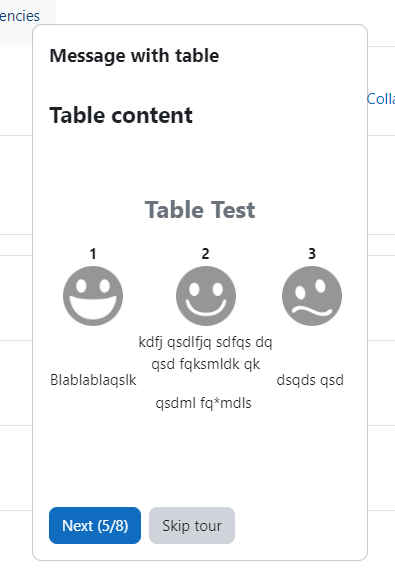Click column header number 1
Viewport: 395px width, 583px height.
[x=93, y=254]
